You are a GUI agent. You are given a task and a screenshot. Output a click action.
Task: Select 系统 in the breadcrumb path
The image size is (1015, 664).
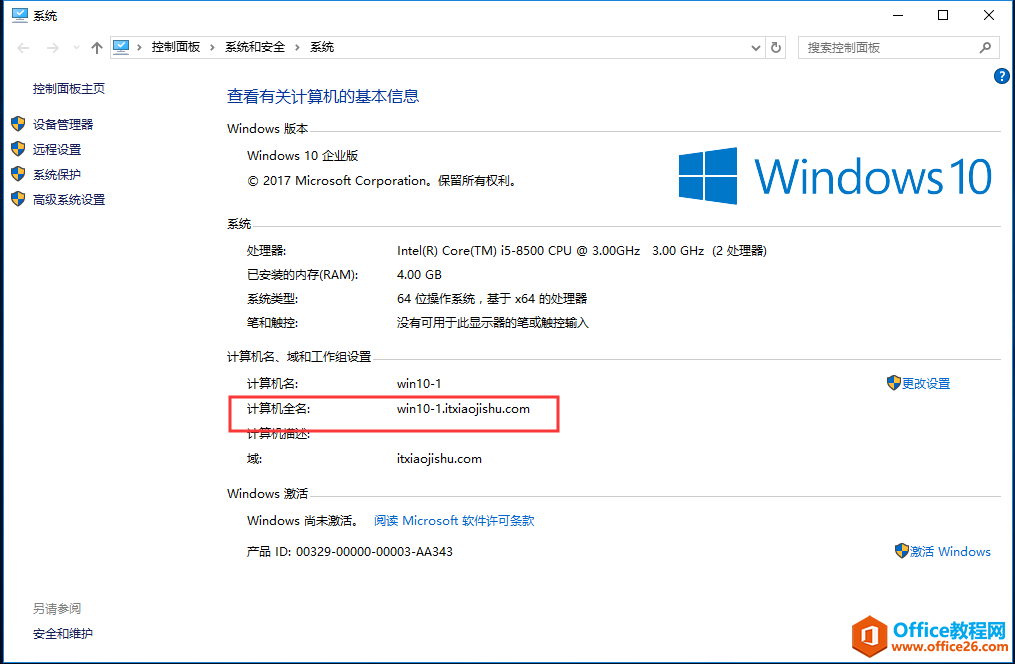pyautogui.click(x=322, y=47)
